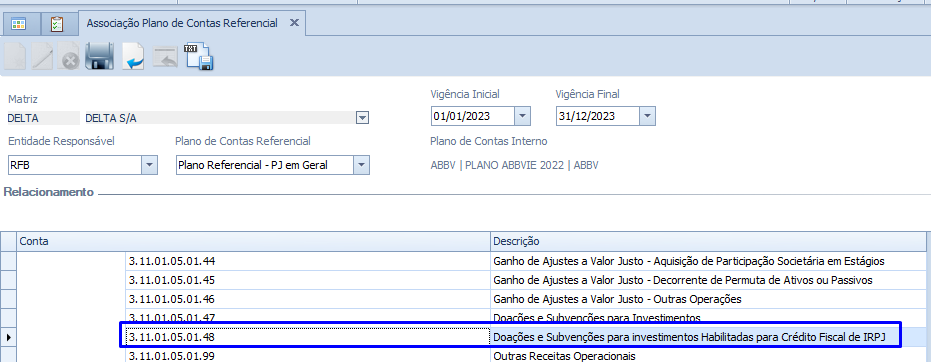The height and width of the screenshot is (362, 931).
Task: Click the Descrição column header
Action: [x=708, y=242]
